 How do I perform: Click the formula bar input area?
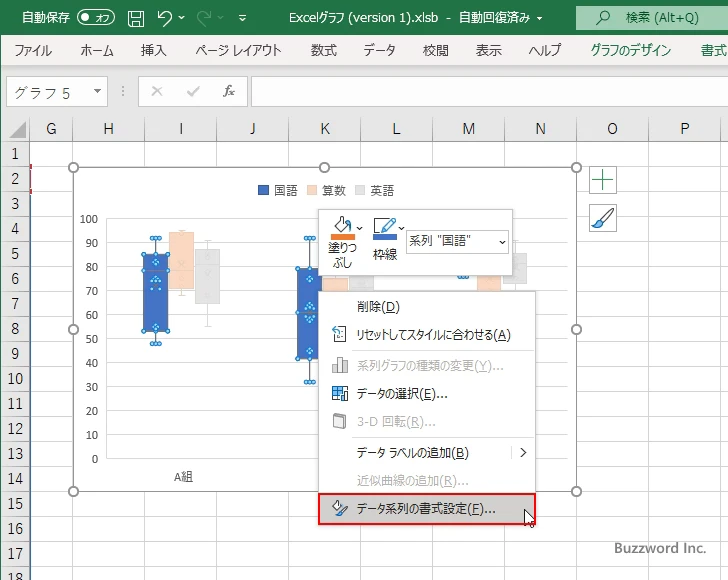489,91
